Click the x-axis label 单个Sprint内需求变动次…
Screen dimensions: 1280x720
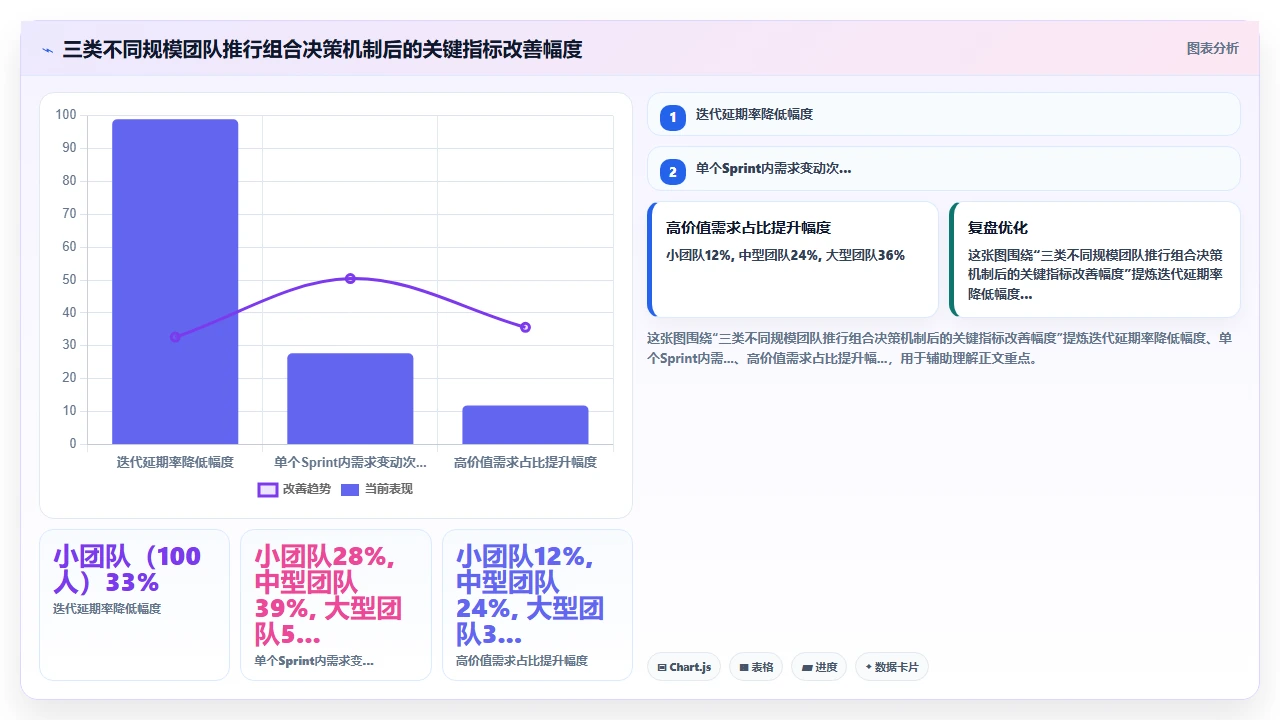[350, 462]
